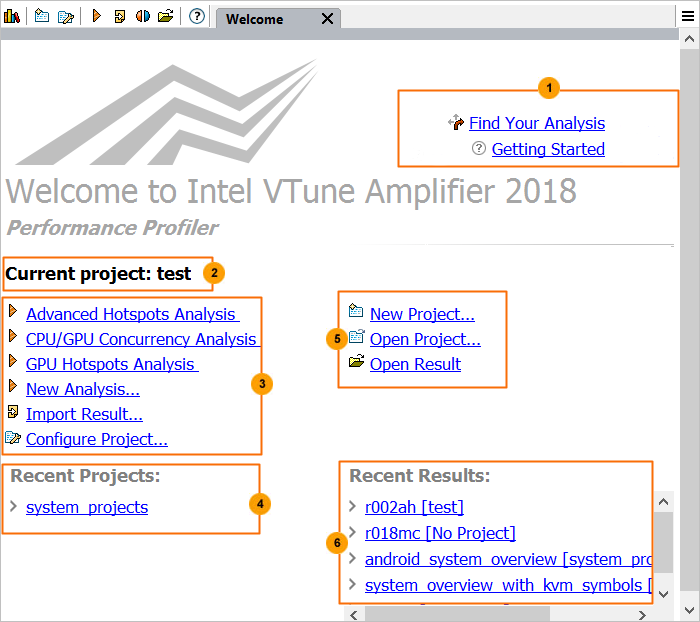700x622 pixels.
Task: Expand the r018mc [No Project] result
Action: [x=353, y=533]
